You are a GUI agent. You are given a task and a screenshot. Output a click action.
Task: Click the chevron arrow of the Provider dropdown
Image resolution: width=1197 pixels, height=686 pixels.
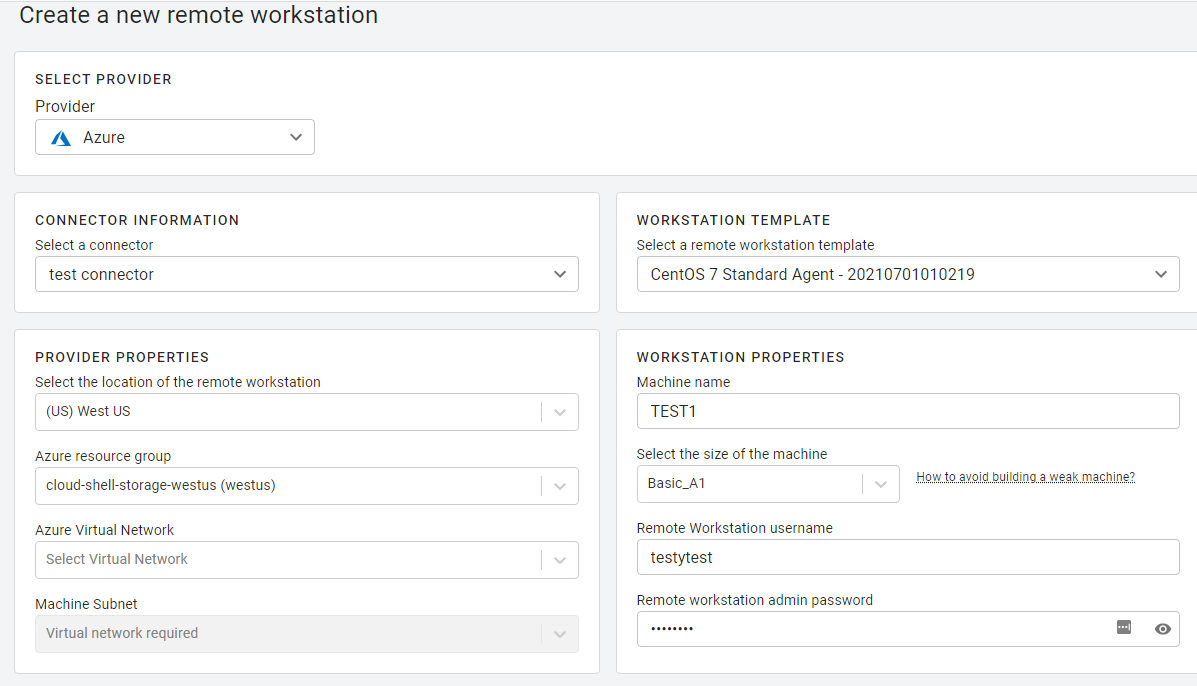click(x=296, y=137)
